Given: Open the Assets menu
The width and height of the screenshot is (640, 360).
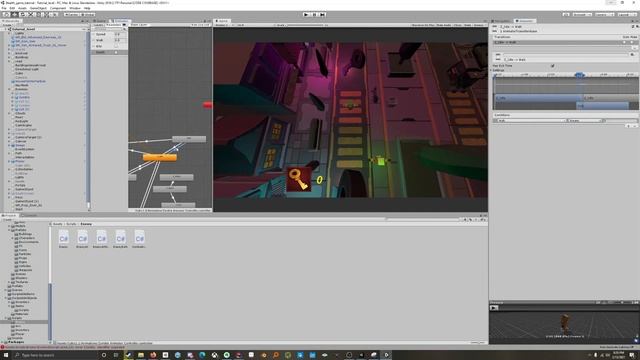Looking at the screenshot, I should click(x=22, y=8).
